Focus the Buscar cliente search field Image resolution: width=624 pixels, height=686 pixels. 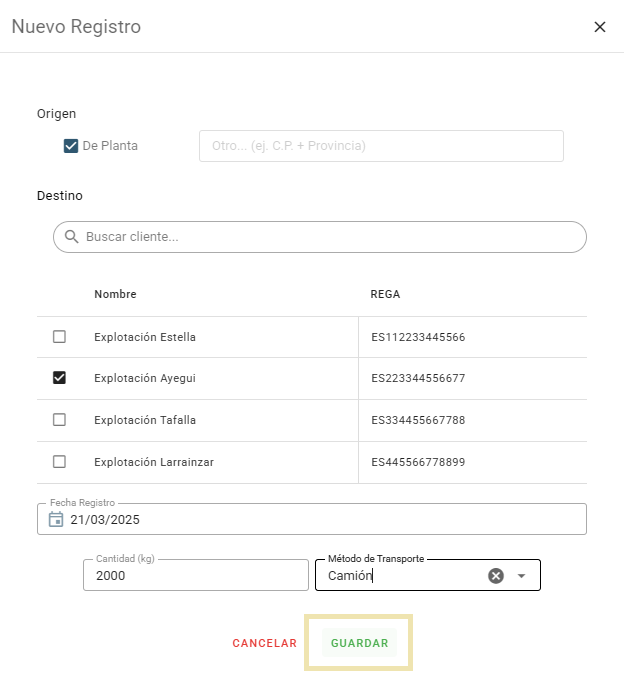tap(320, 237)
